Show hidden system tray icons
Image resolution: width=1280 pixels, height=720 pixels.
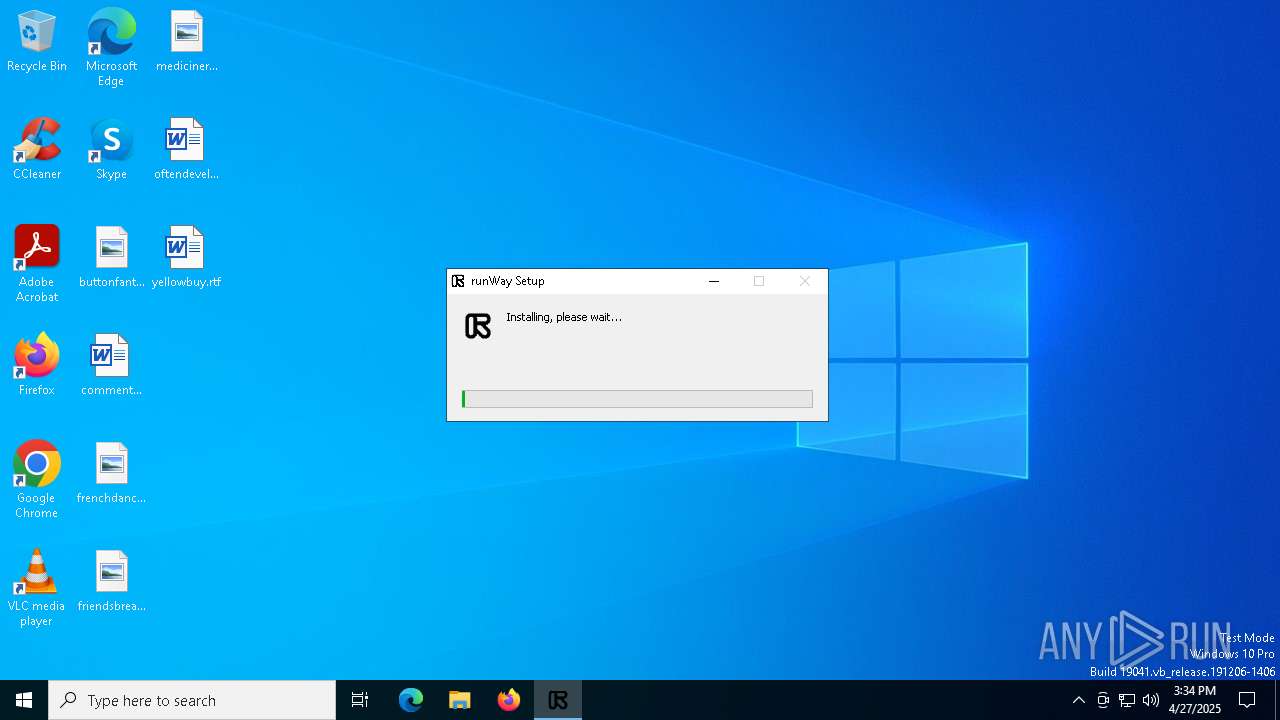pos(1079,700)
